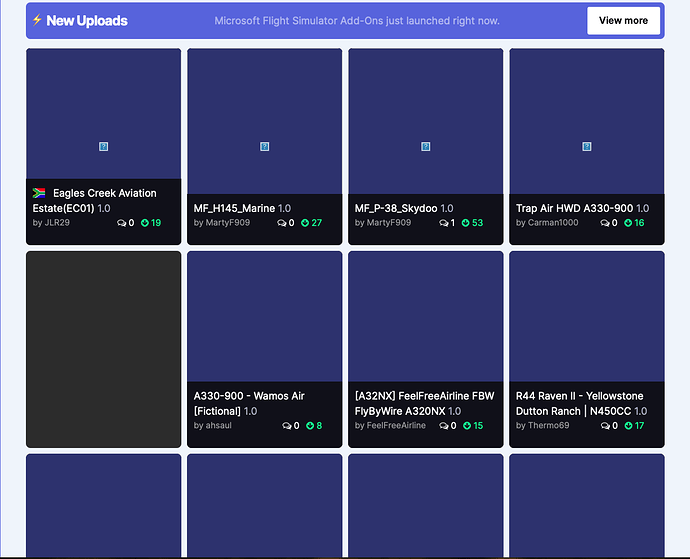Click the comments icon on the Wamos Air card

coord(287,426)
